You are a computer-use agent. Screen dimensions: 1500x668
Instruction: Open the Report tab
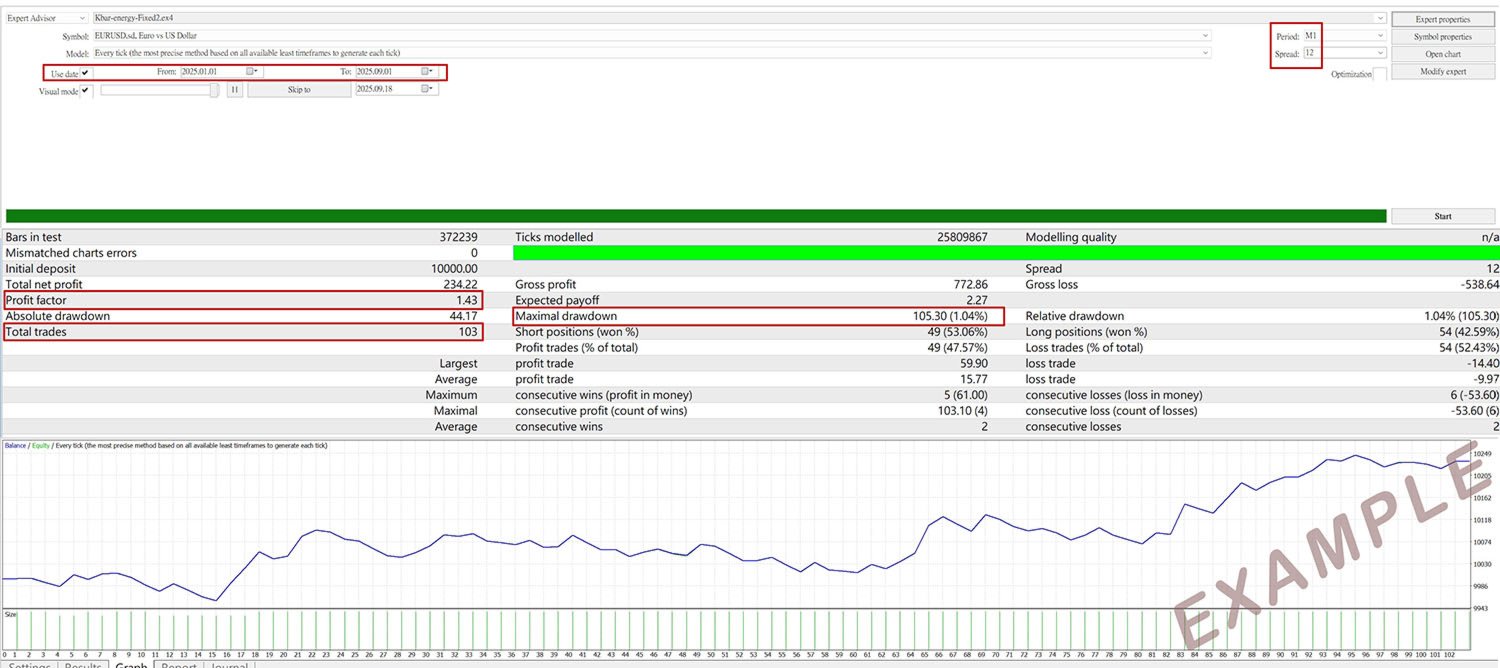pyautogui.click(x=179, y=666)
